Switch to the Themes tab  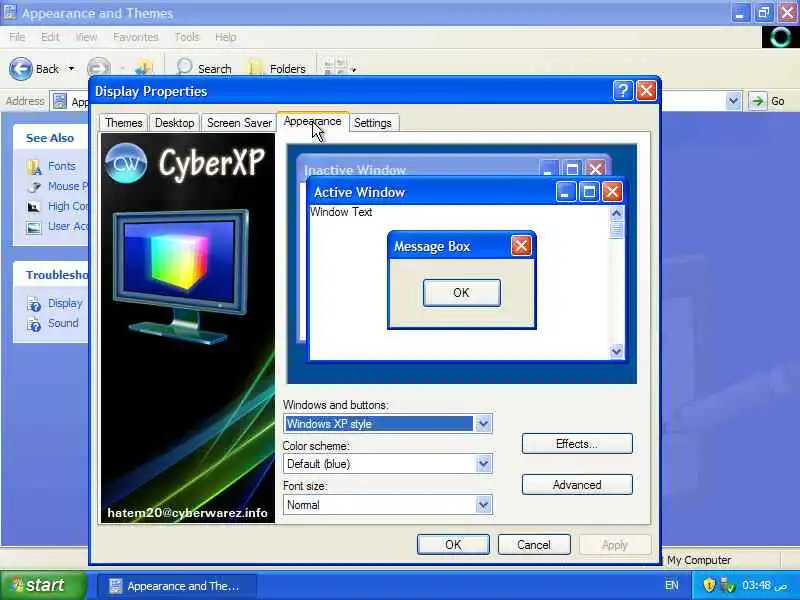click(123, 123)
